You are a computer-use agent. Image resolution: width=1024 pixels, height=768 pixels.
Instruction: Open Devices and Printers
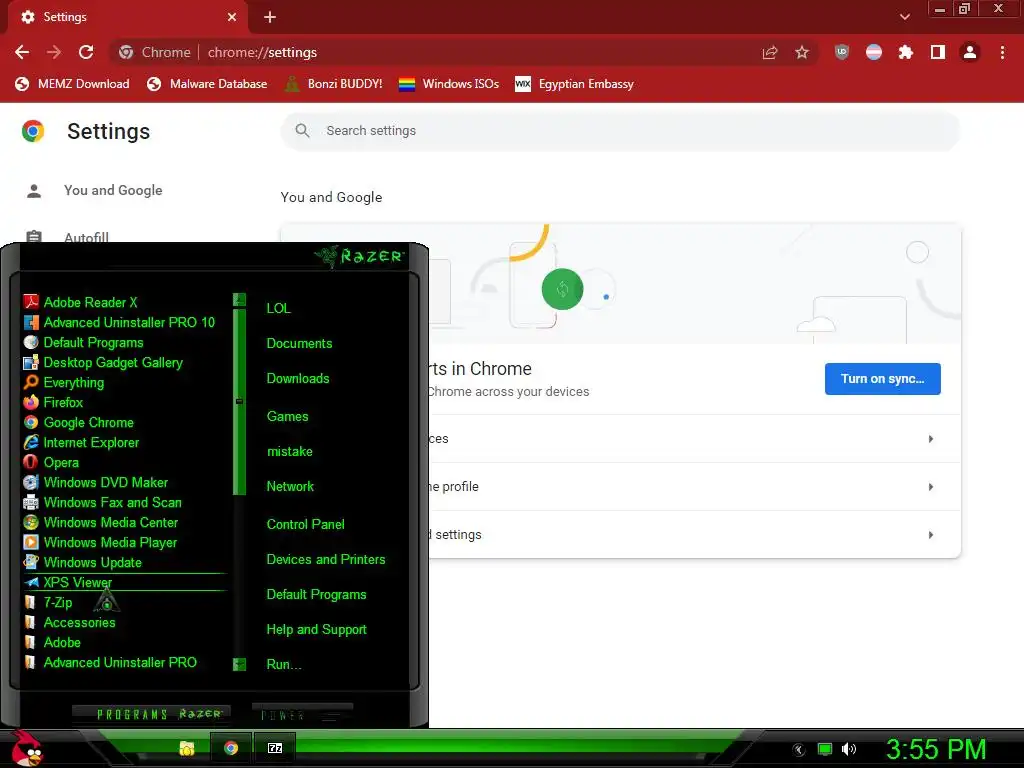pos(326,560)
